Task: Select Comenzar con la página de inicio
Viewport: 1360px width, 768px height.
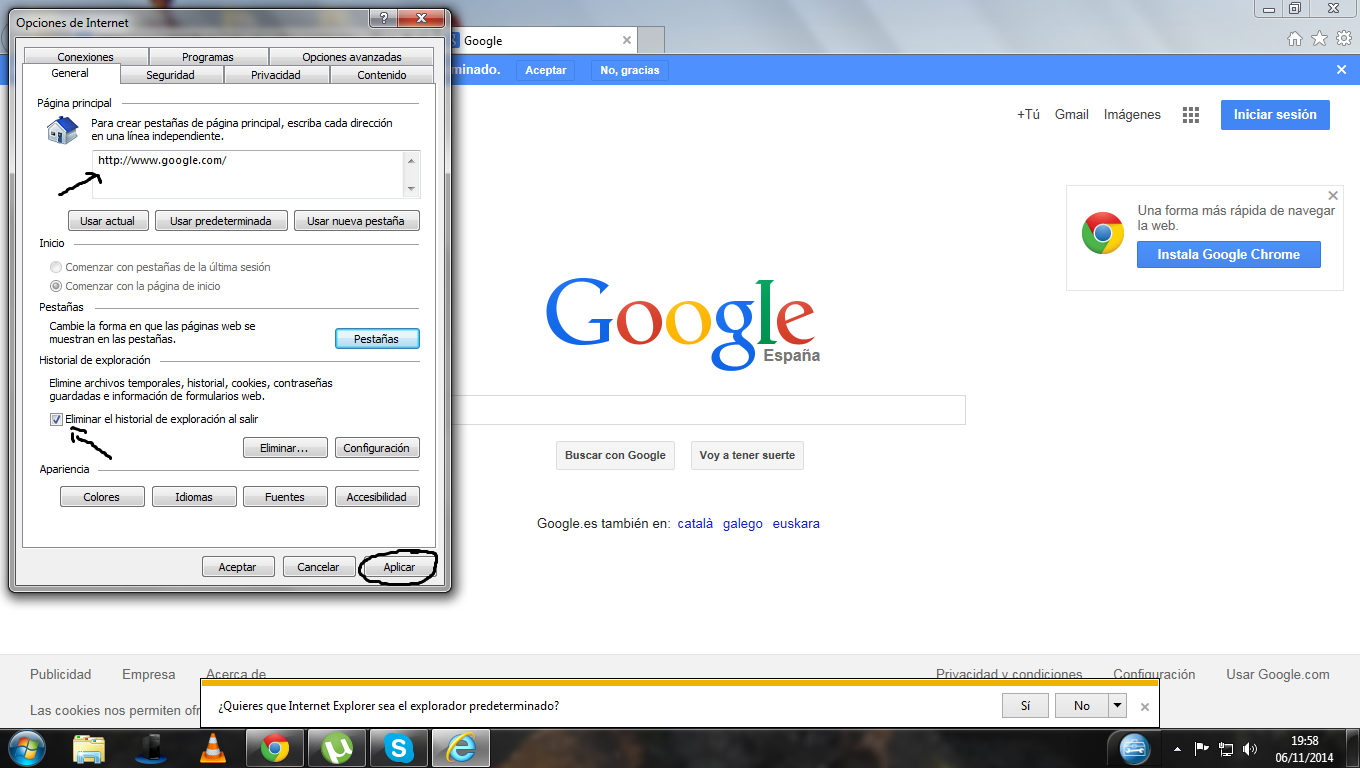Action: [x=56, y=286]
